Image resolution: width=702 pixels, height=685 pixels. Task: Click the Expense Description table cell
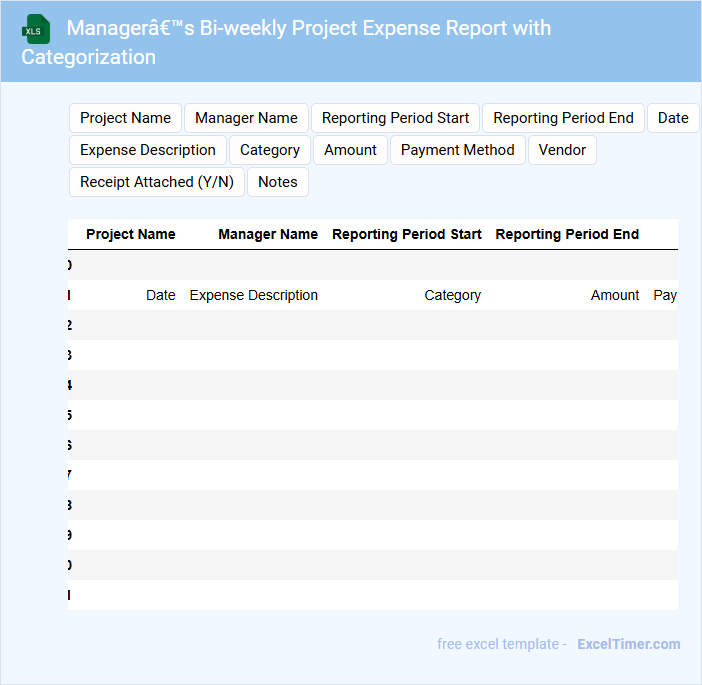click(254, 295)
